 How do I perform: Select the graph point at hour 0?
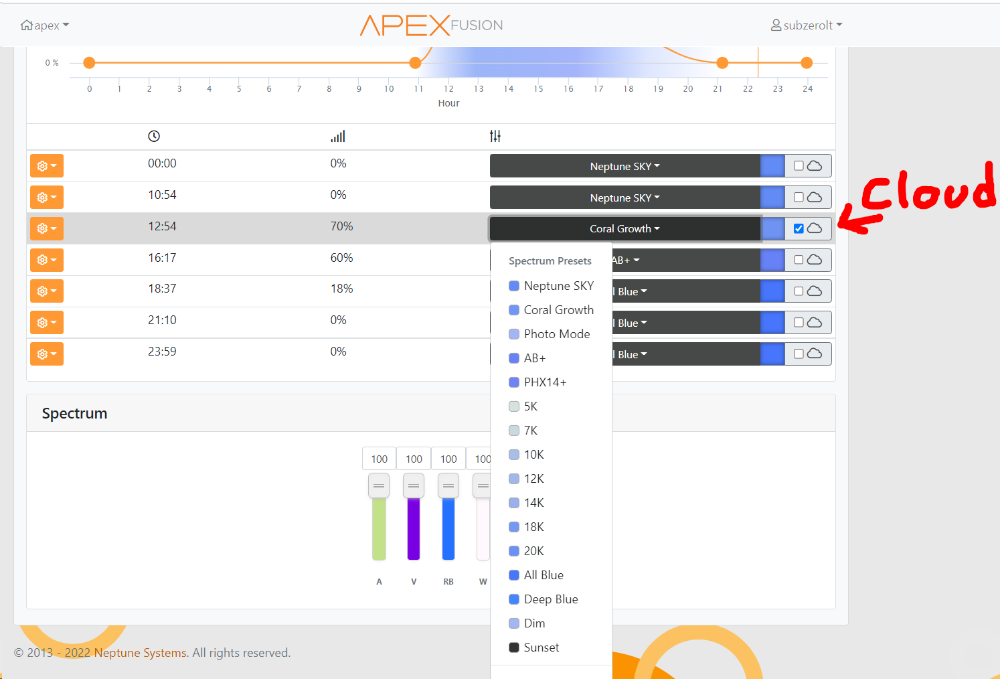coord(89,62)
